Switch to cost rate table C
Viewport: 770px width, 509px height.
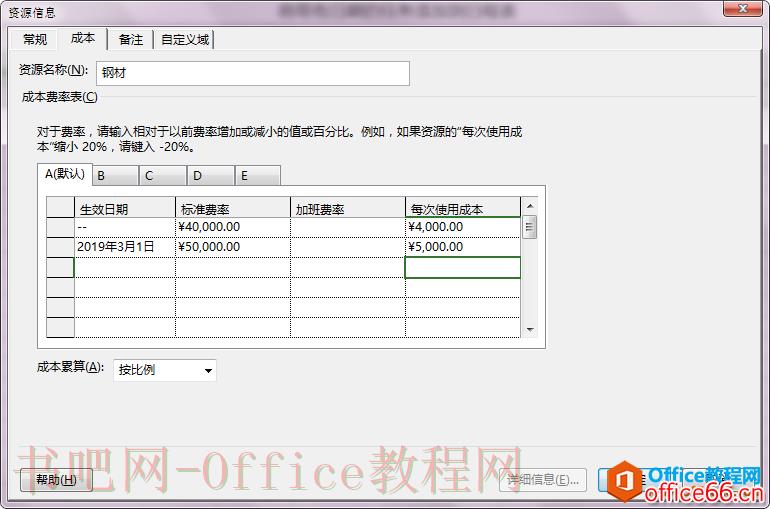point(163,176)
